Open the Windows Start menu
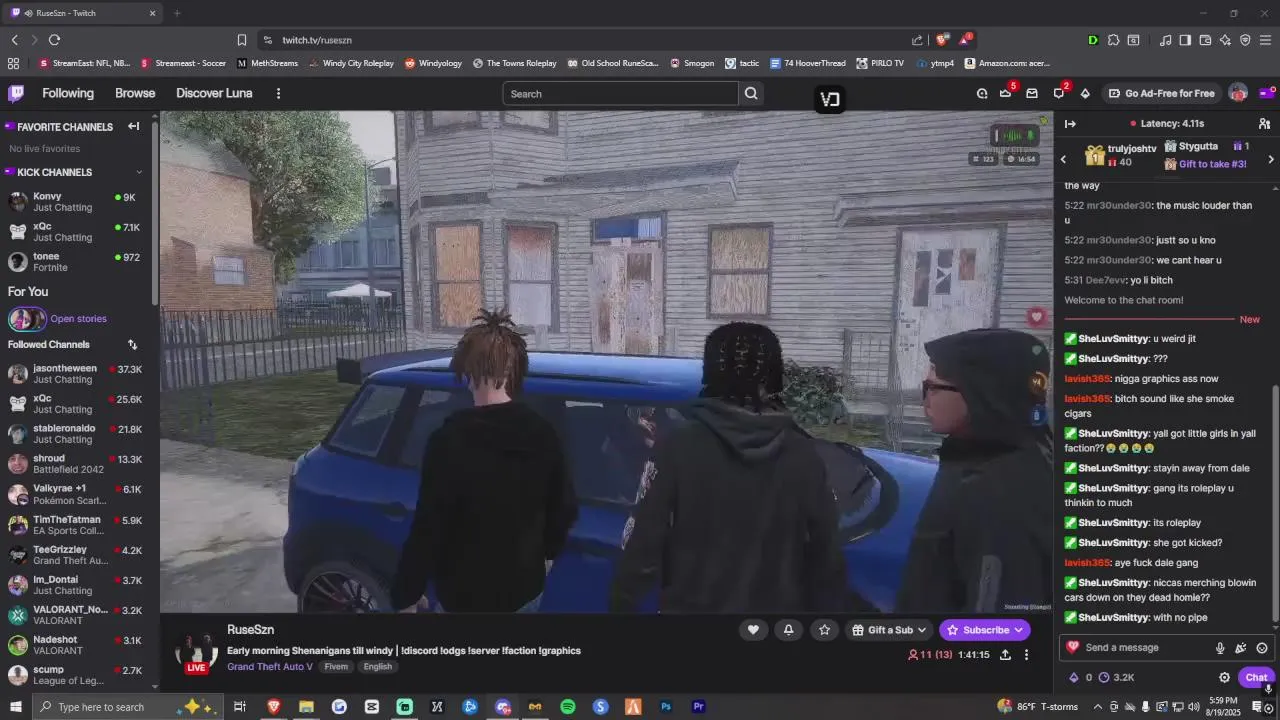 [x=15, y=707]
